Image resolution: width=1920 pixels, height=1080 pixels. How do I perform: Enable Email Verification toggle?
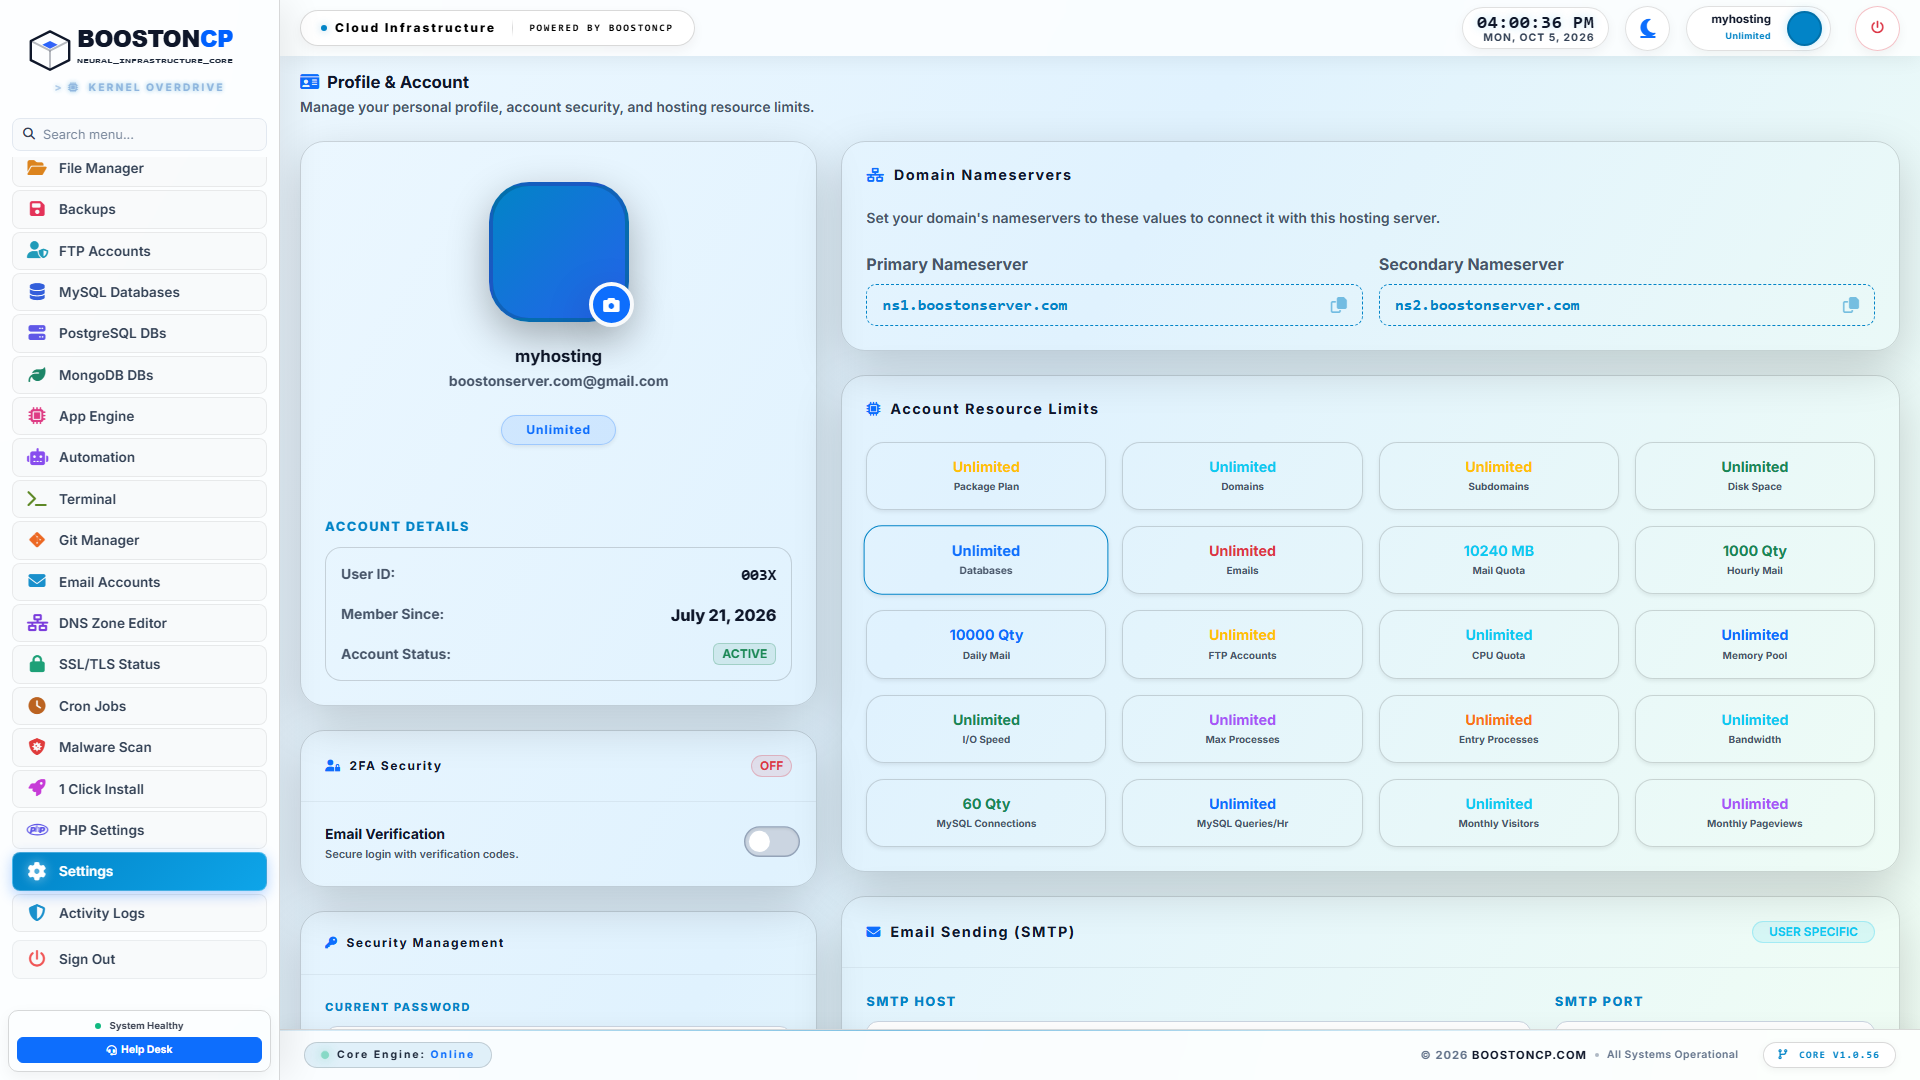tap(771, 842)
